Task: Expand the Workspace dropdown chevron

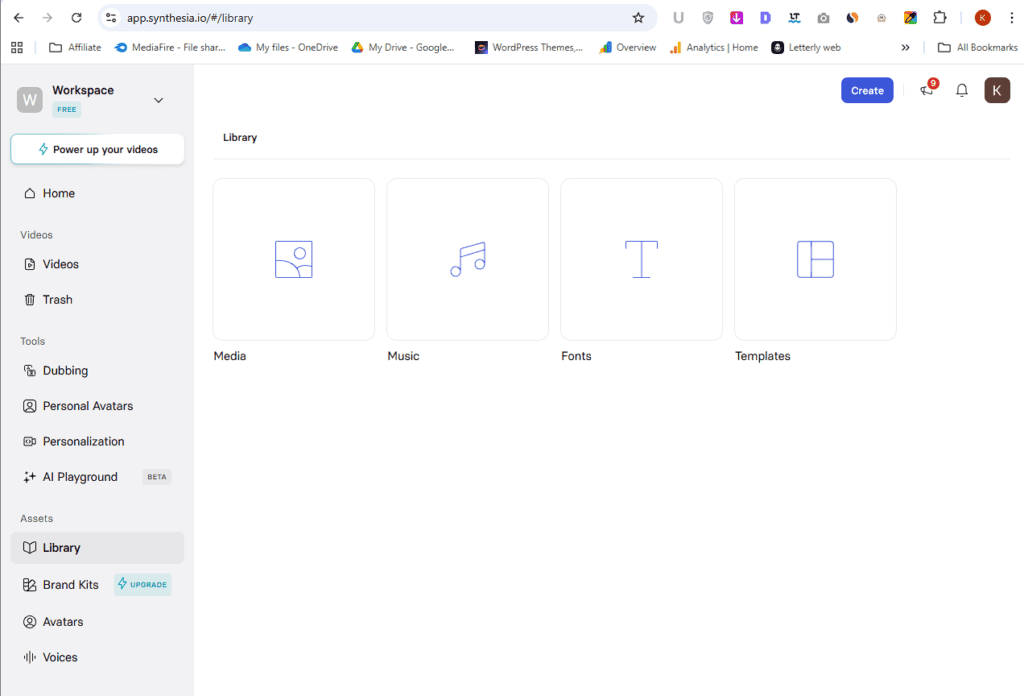Action: tap(158, 100)
